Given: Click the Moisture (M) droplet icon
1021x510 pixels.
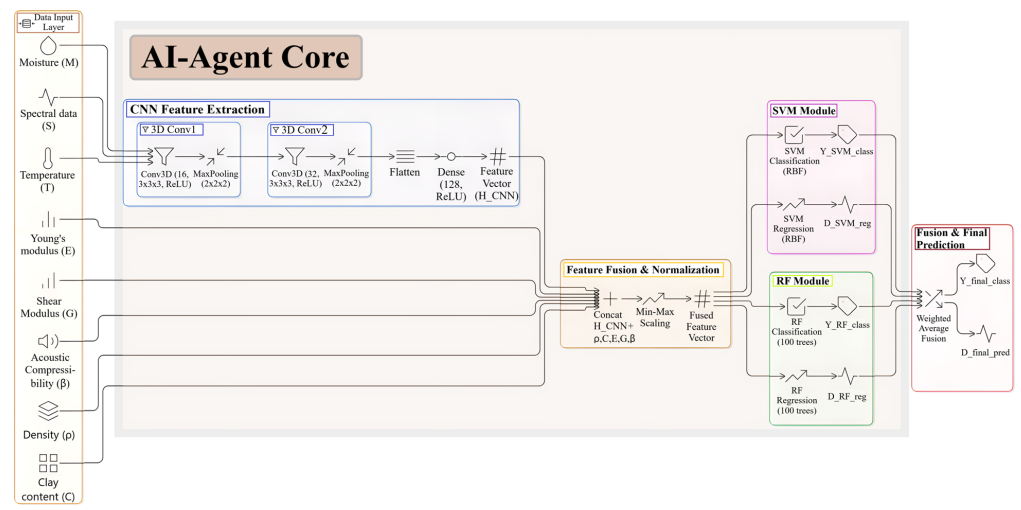Looking at the screenshot, I should click(47, 46).
